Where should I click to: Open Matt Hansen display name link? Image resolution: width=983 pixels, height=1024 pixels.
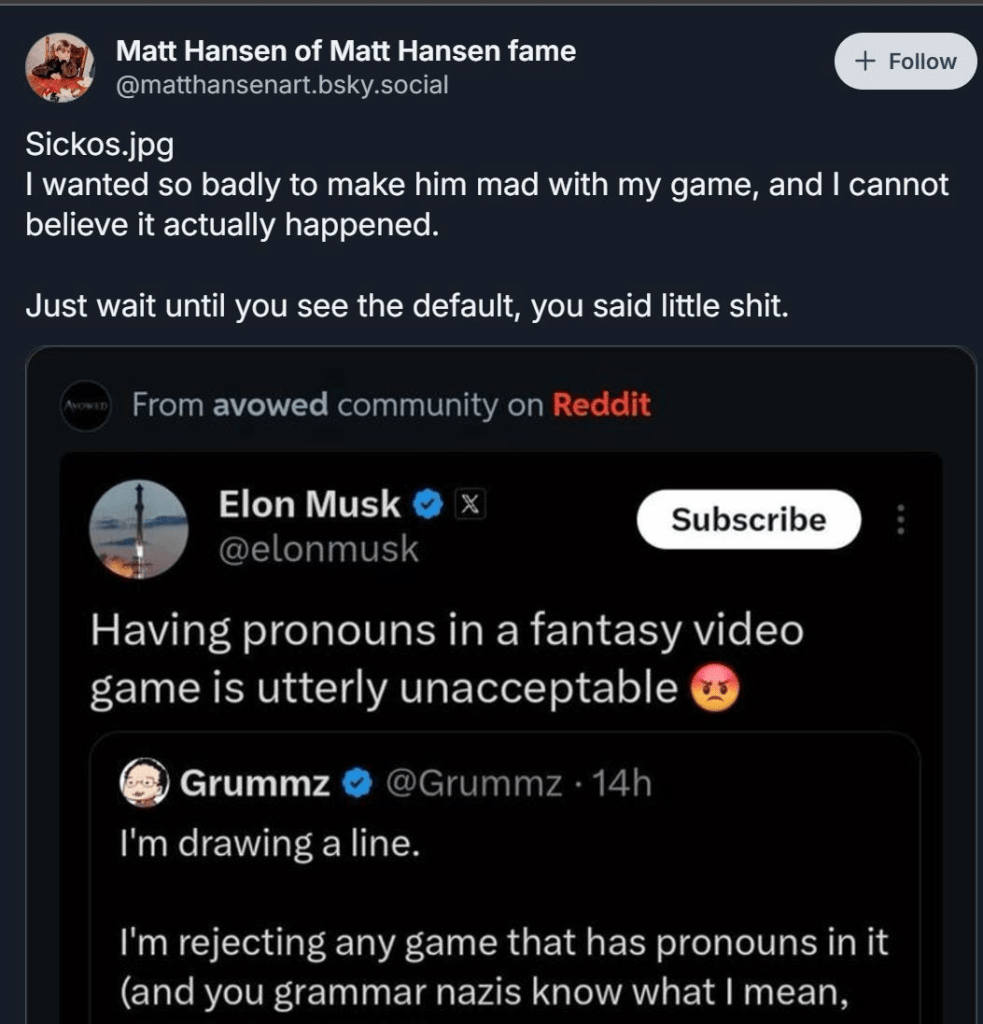tap(346, 50)
